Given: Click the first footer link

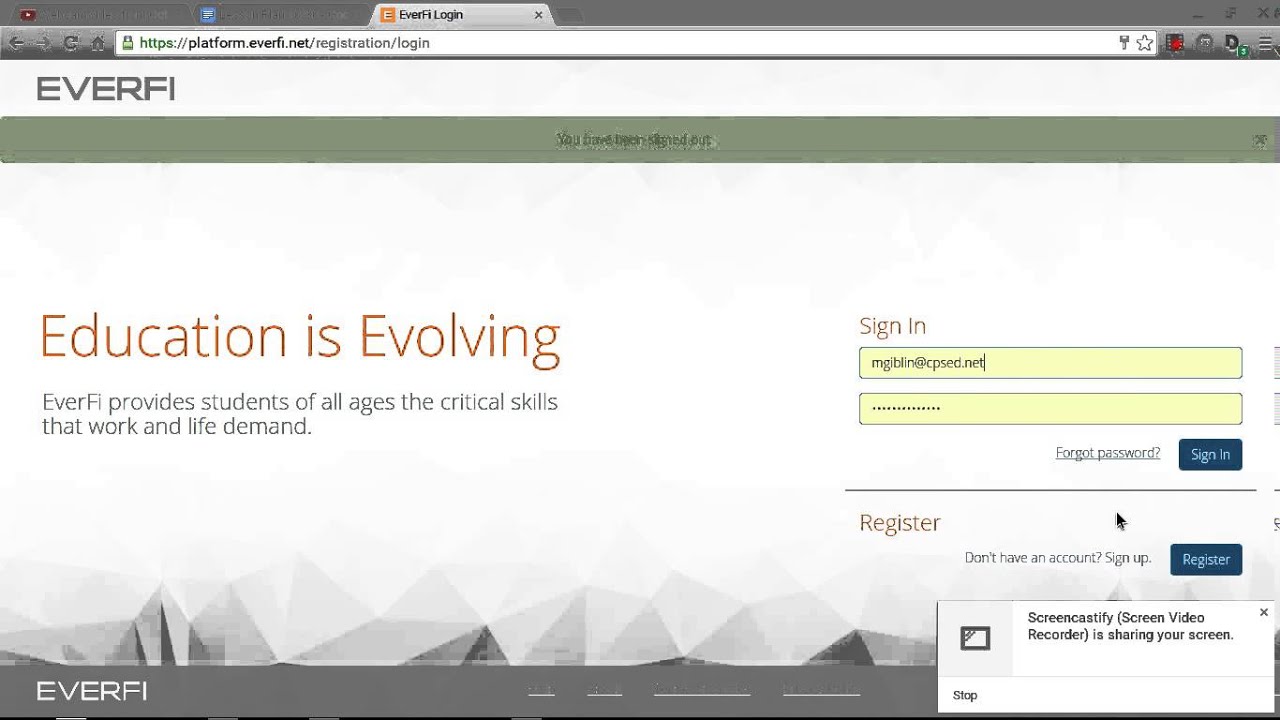Looking at the screenshot, I should pyautogui.click(x=541, y=690).
